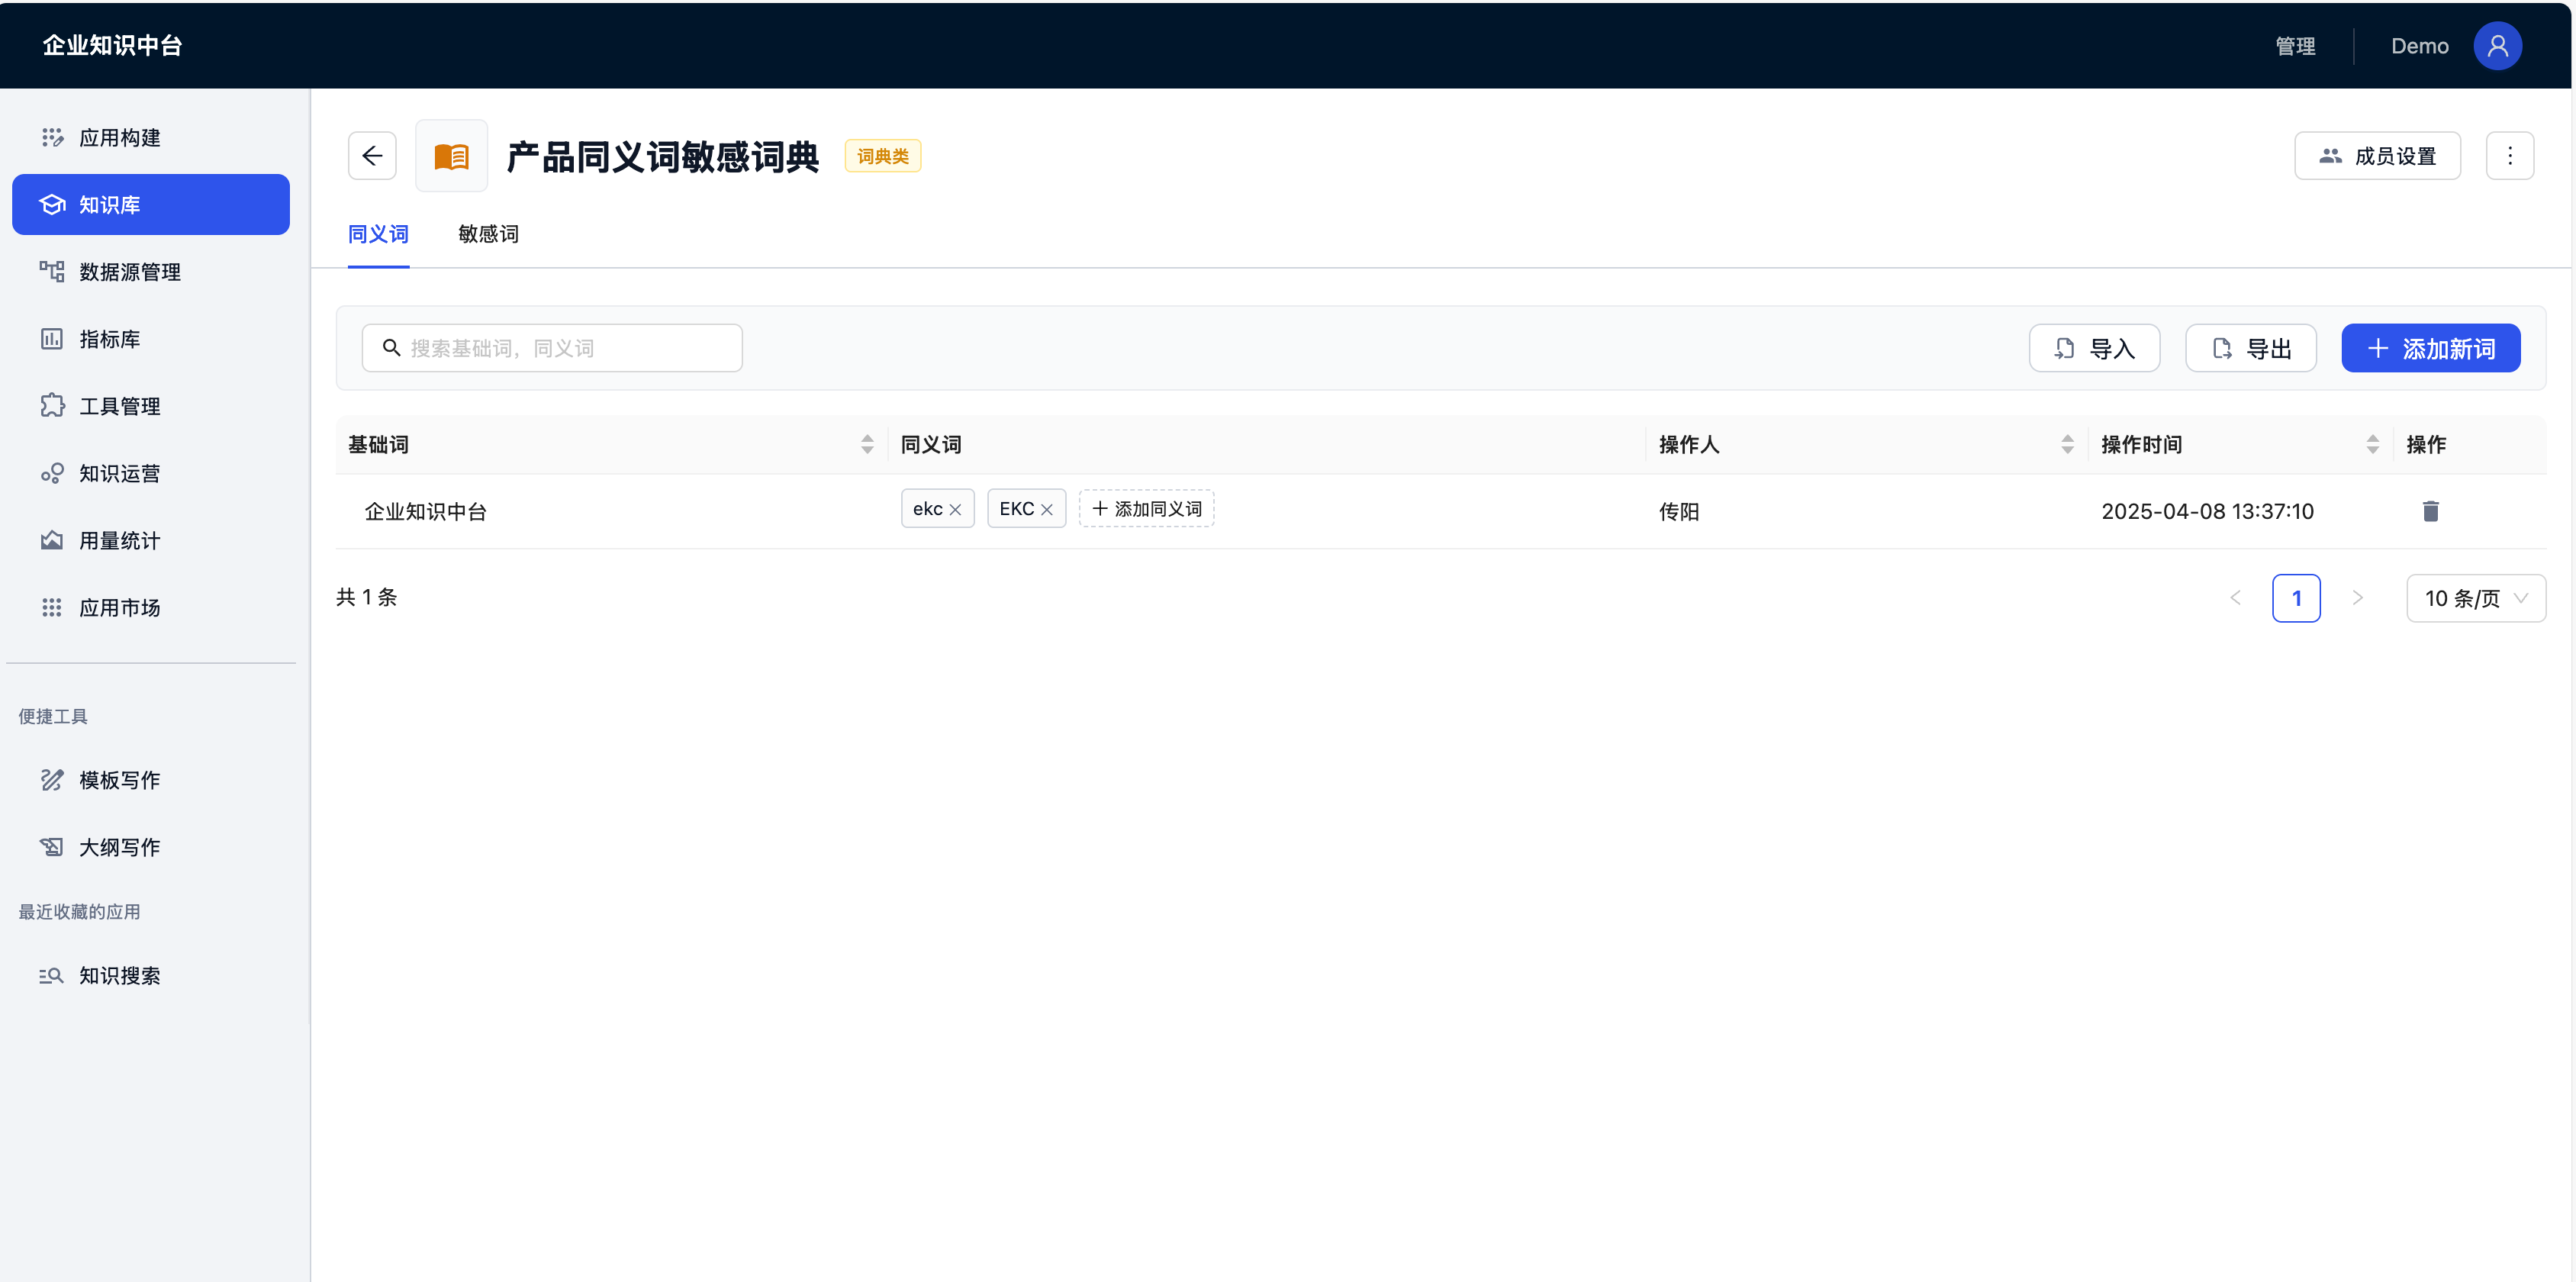Sort by 基础词 column

coord(867,445)
